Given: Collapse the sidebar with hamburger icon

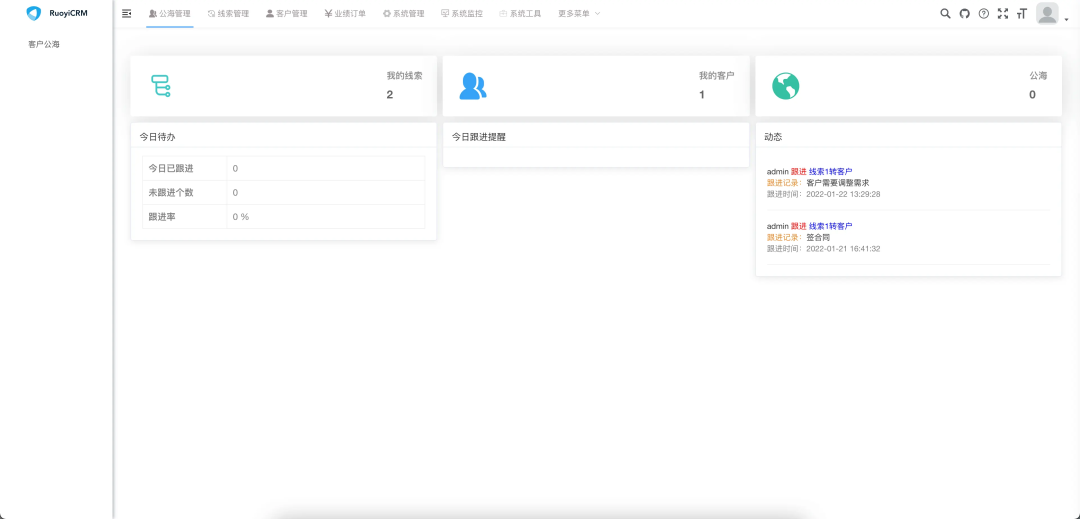Looking at the screenshot, I should [126, 13].
